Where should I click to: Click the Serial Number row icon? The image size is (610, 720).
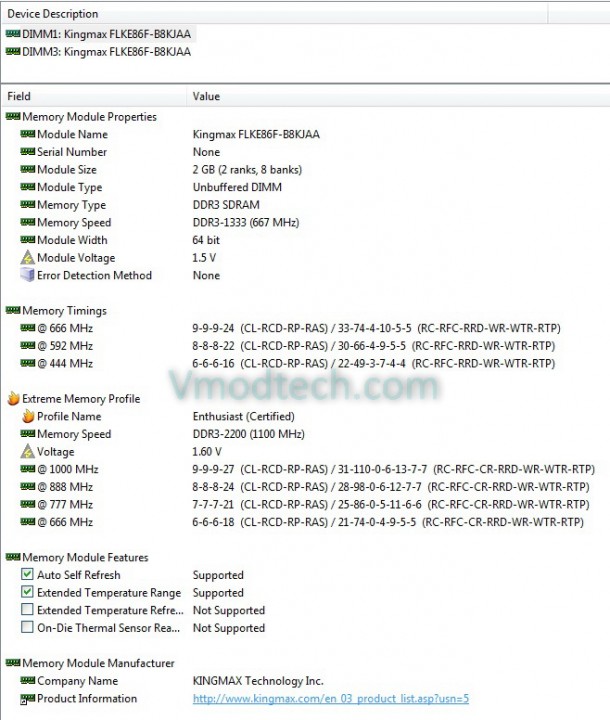28,151
